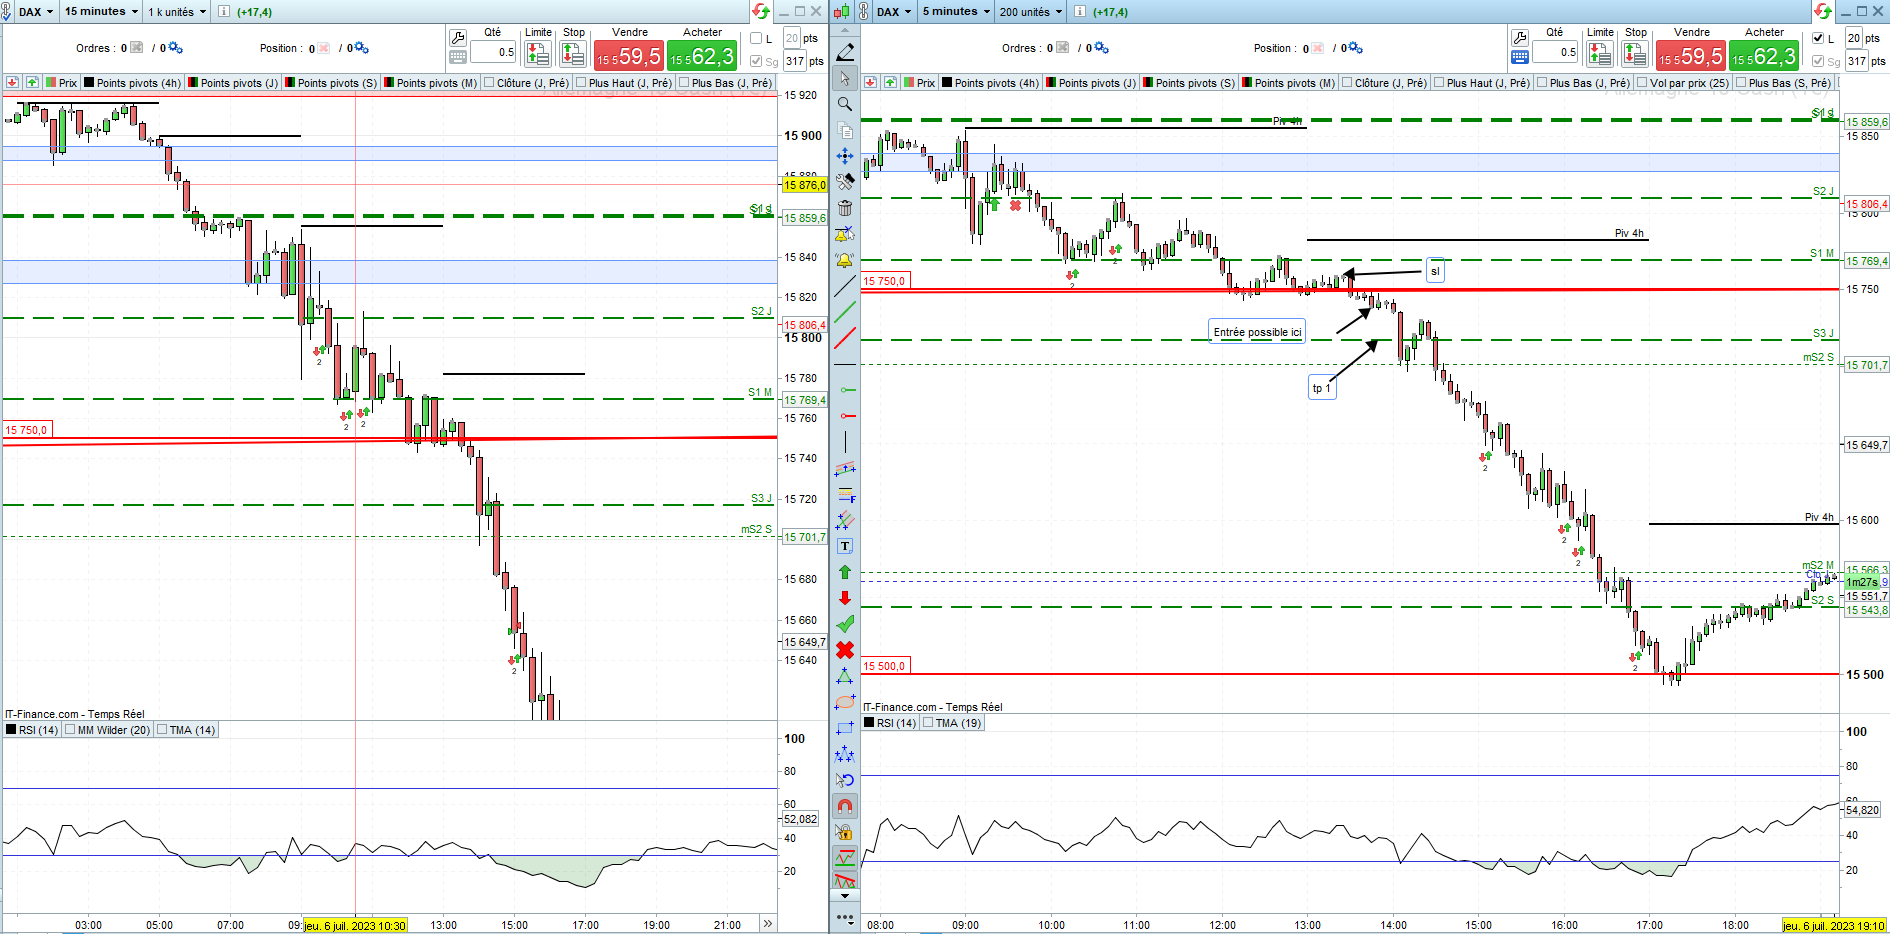
Task: Toggle Plus Bas (J, Pré) checkbox in left chart
Action: click(685, 83)
